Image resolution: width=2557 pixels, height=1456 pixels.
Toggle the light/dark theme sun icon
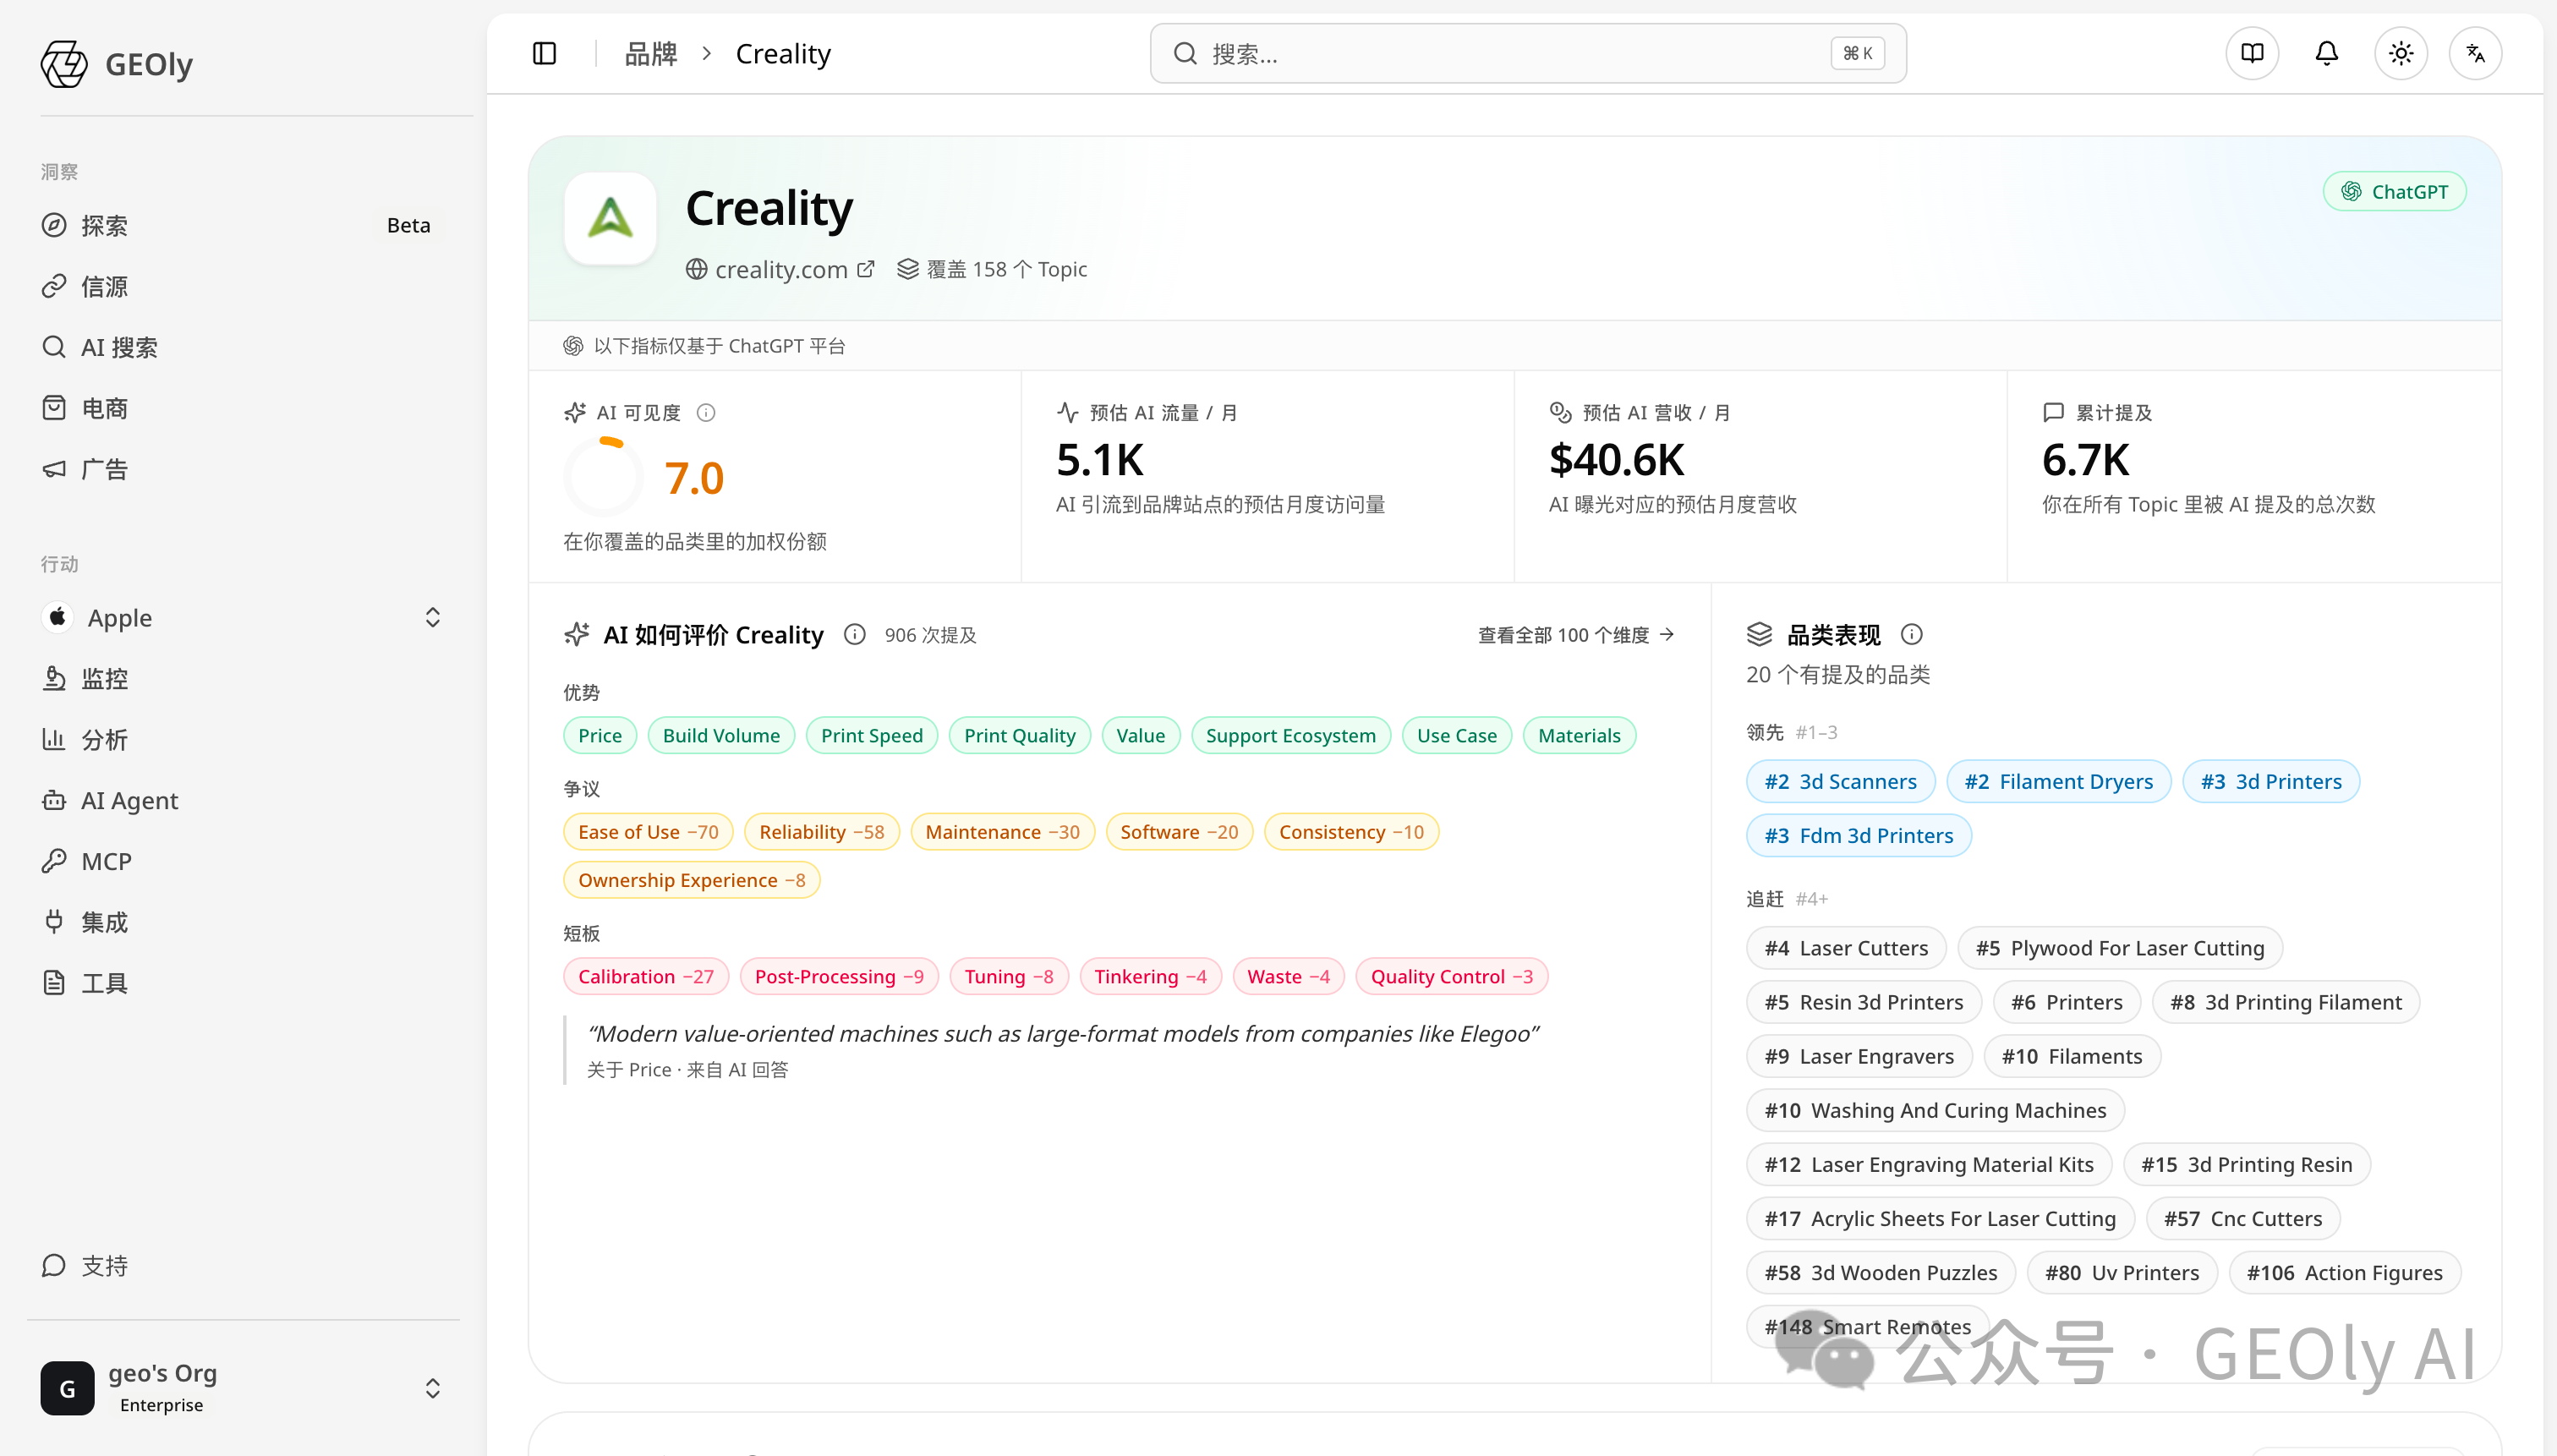tap(2401, 53)
